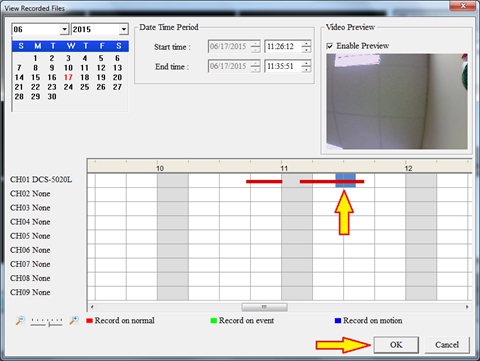Click the End time field 11:35:51
The width and height of the screenshot is (480, 361).
point(283,66)
